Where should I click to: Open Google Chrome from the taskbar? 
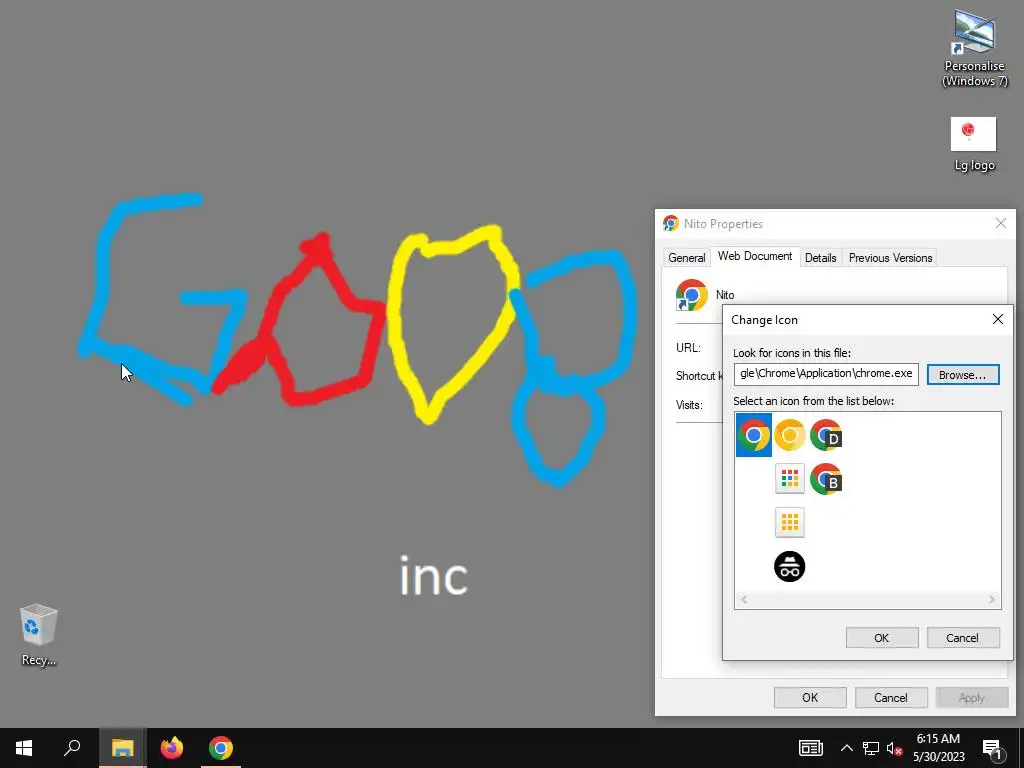click(x=221, y=748)
